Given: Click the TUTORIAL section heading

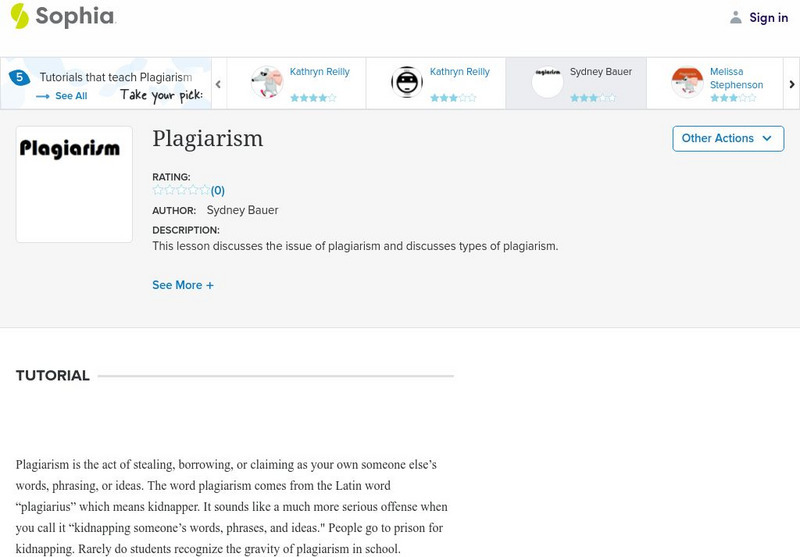Looking at the screenshot, I should (53, 375).
